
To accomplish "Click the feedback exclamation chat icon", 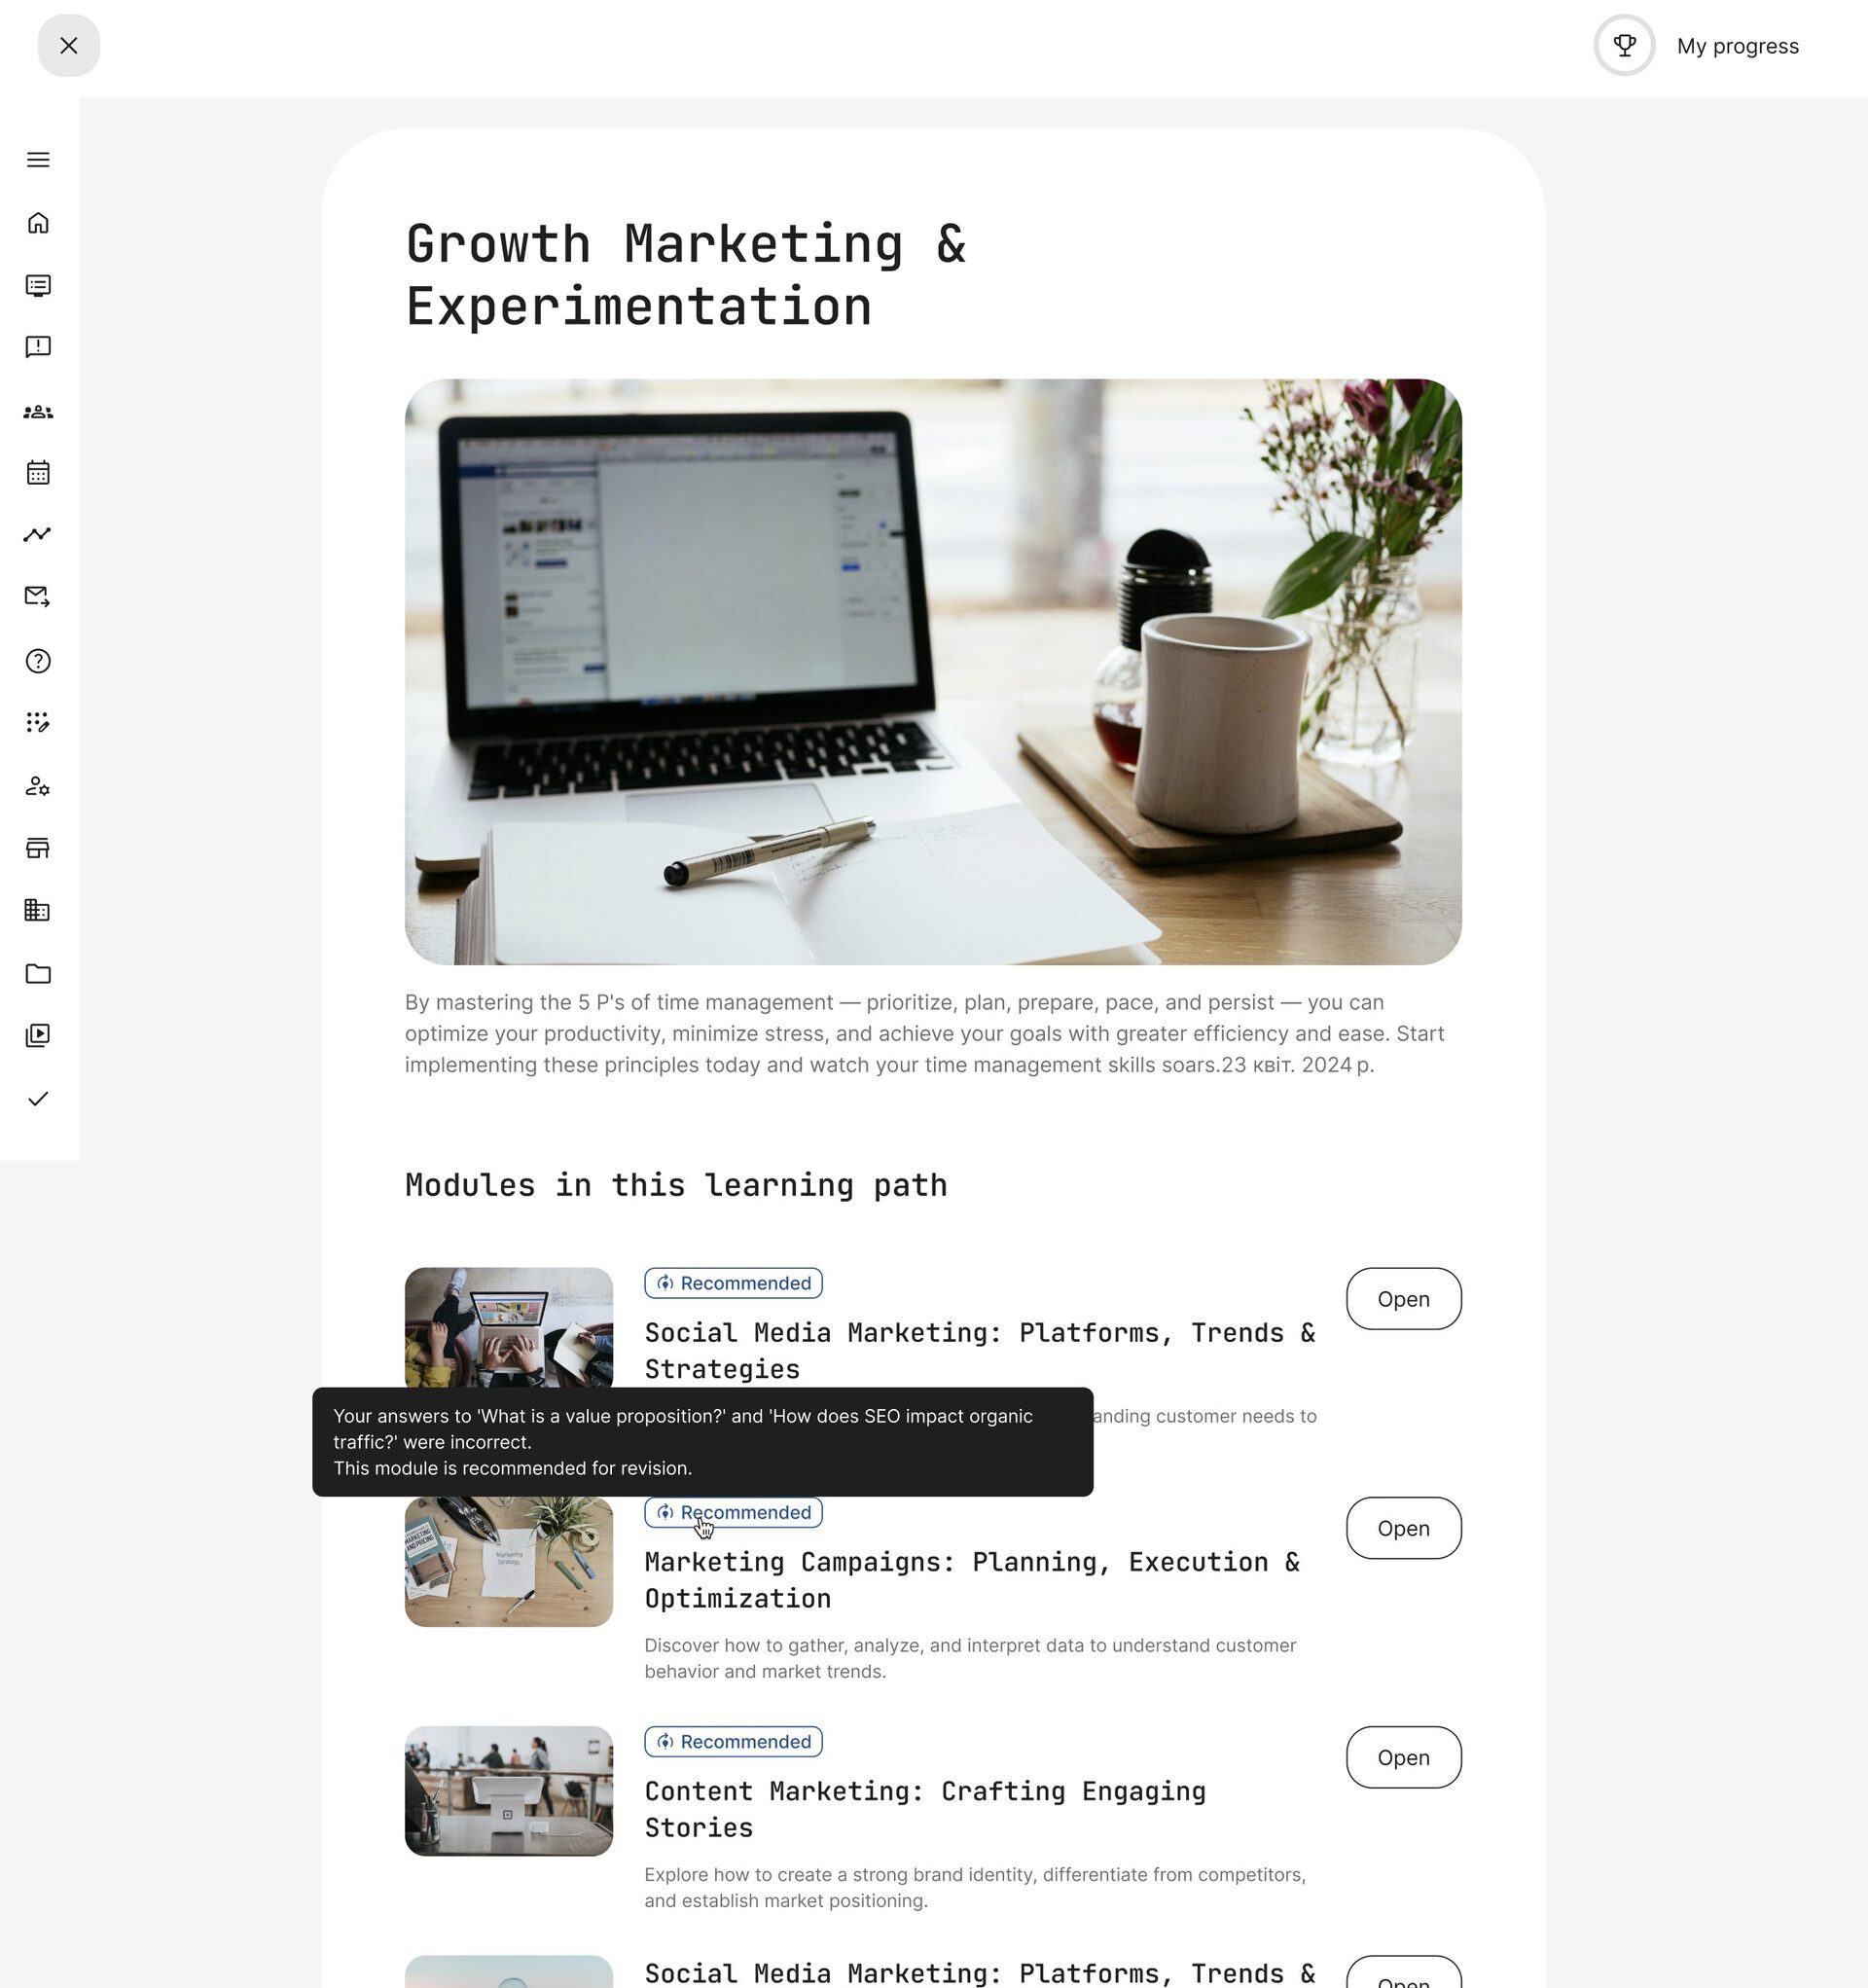I will point(38,347).
